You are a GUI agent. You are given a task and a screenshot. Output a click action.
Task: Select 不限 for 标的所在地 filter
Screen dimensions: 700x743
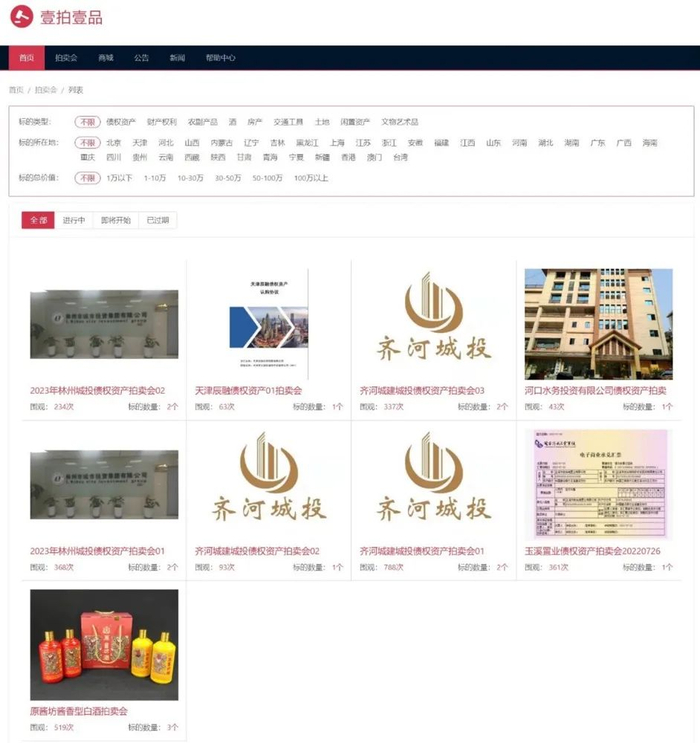(88, 143)
